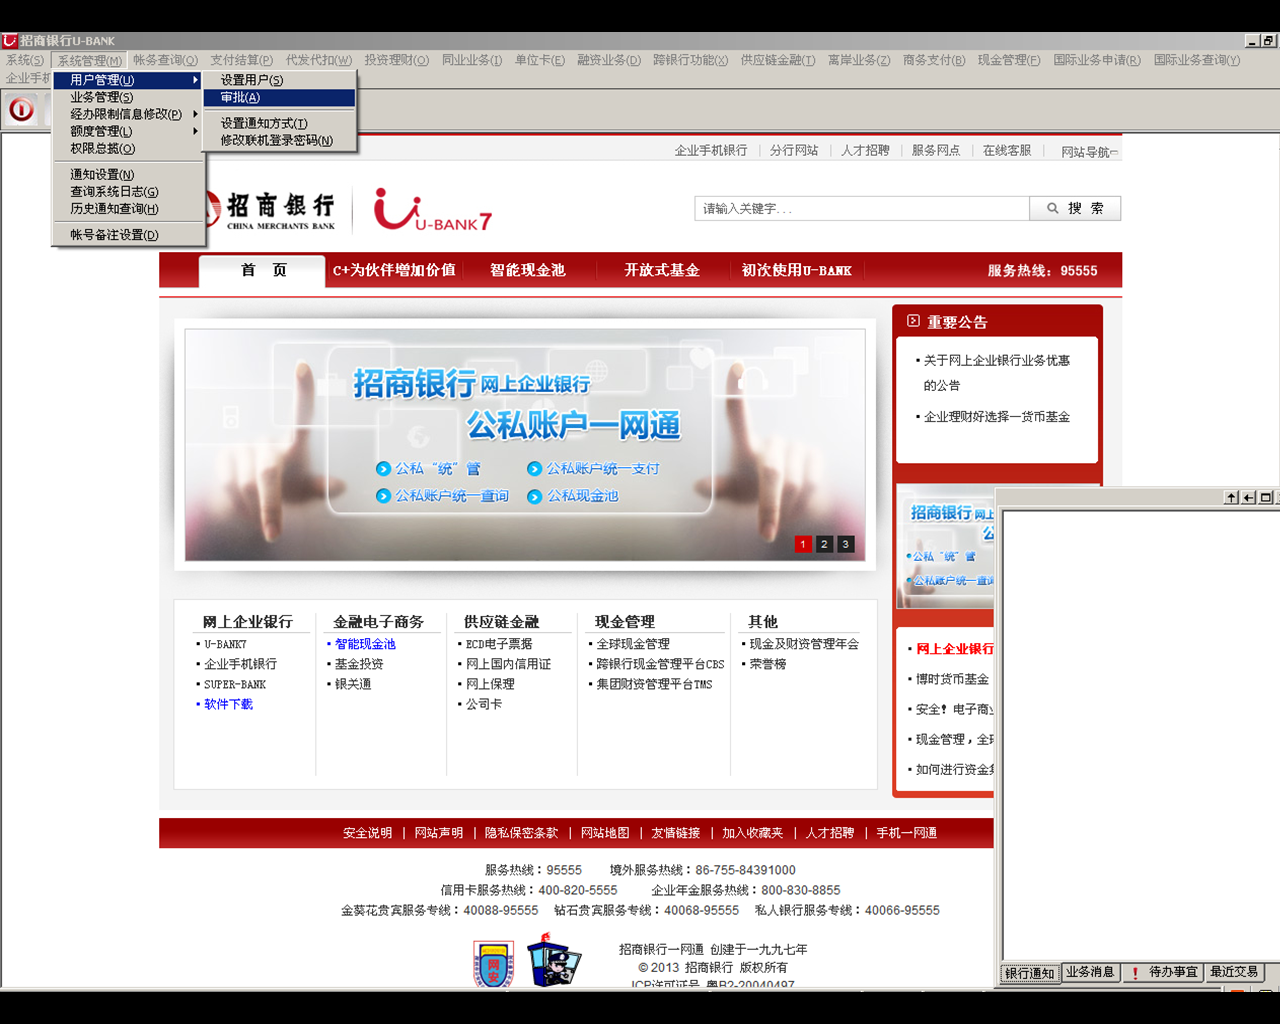
Task: Open the 企业手机银行 top link
Action: click(711, 150)
